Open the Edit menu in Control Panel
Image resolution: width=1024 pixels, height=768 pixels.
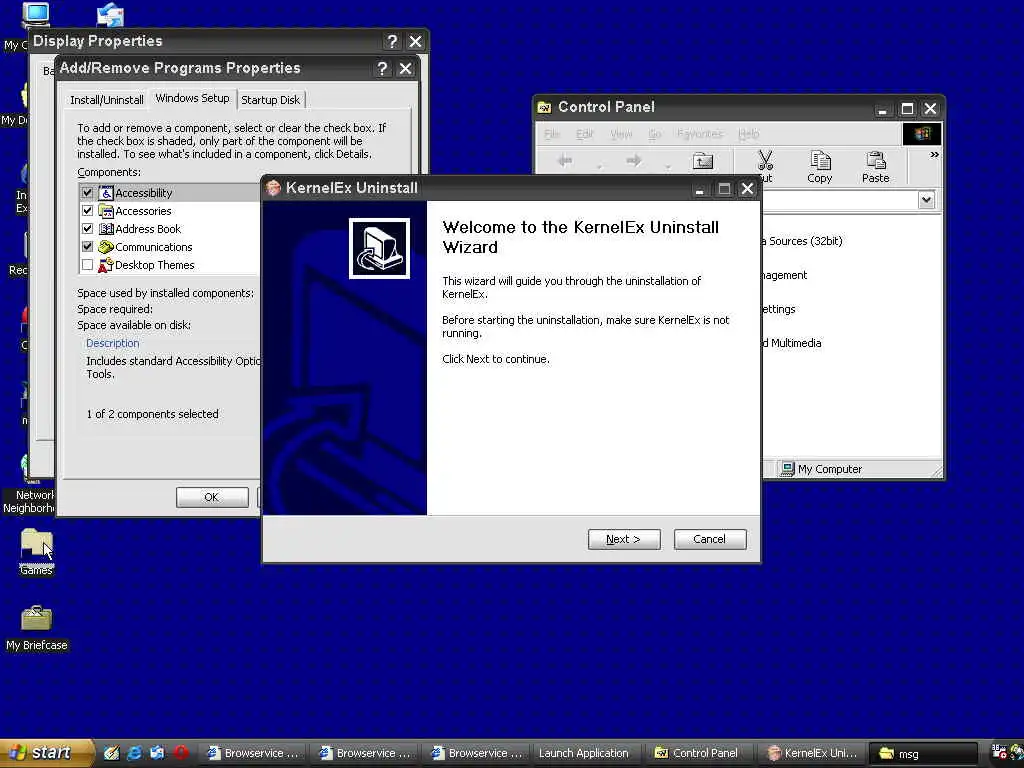click(x=584, y=134)
